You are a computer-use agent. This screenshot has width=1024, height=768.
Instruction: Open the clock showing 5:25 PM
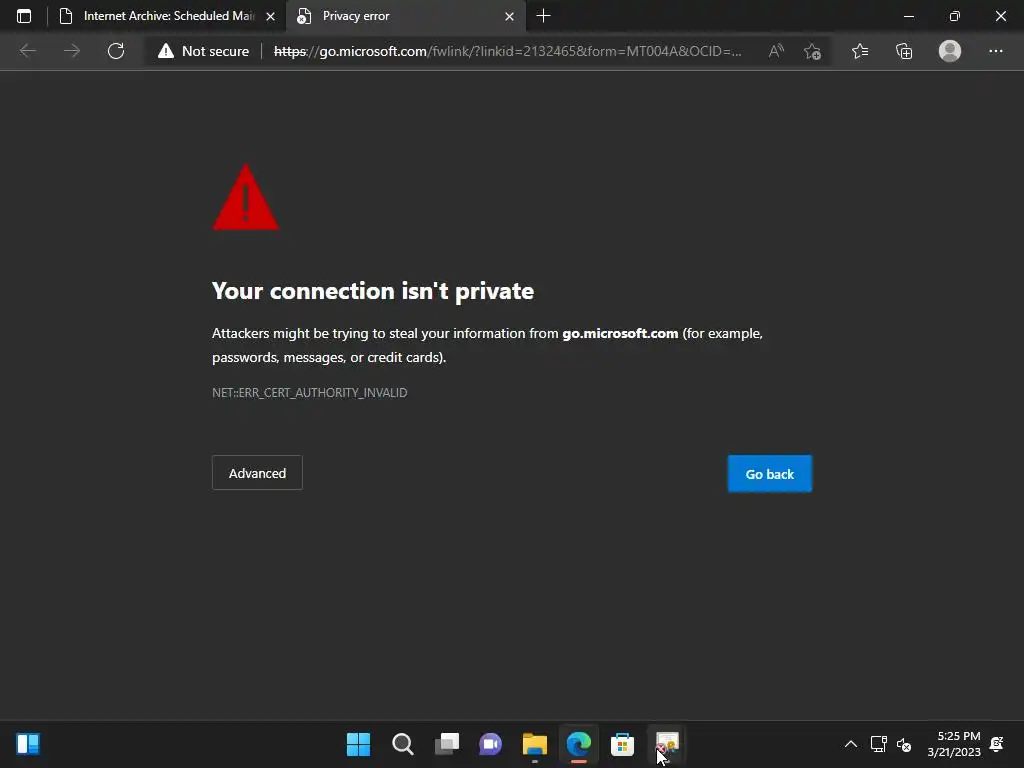(954, 744)
